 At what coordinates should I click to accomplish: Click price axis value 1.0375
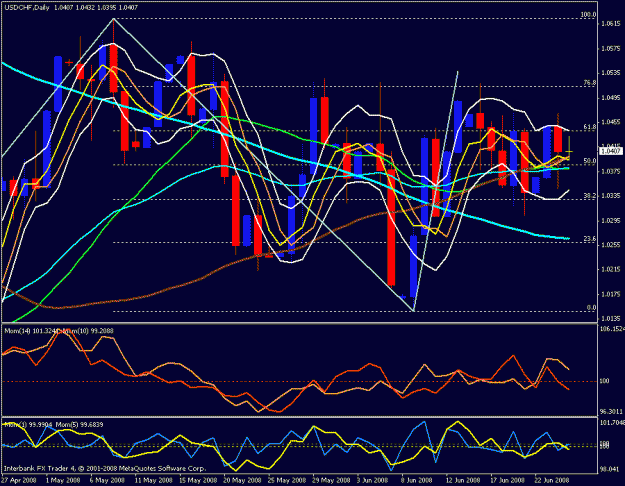pos(611,171)
